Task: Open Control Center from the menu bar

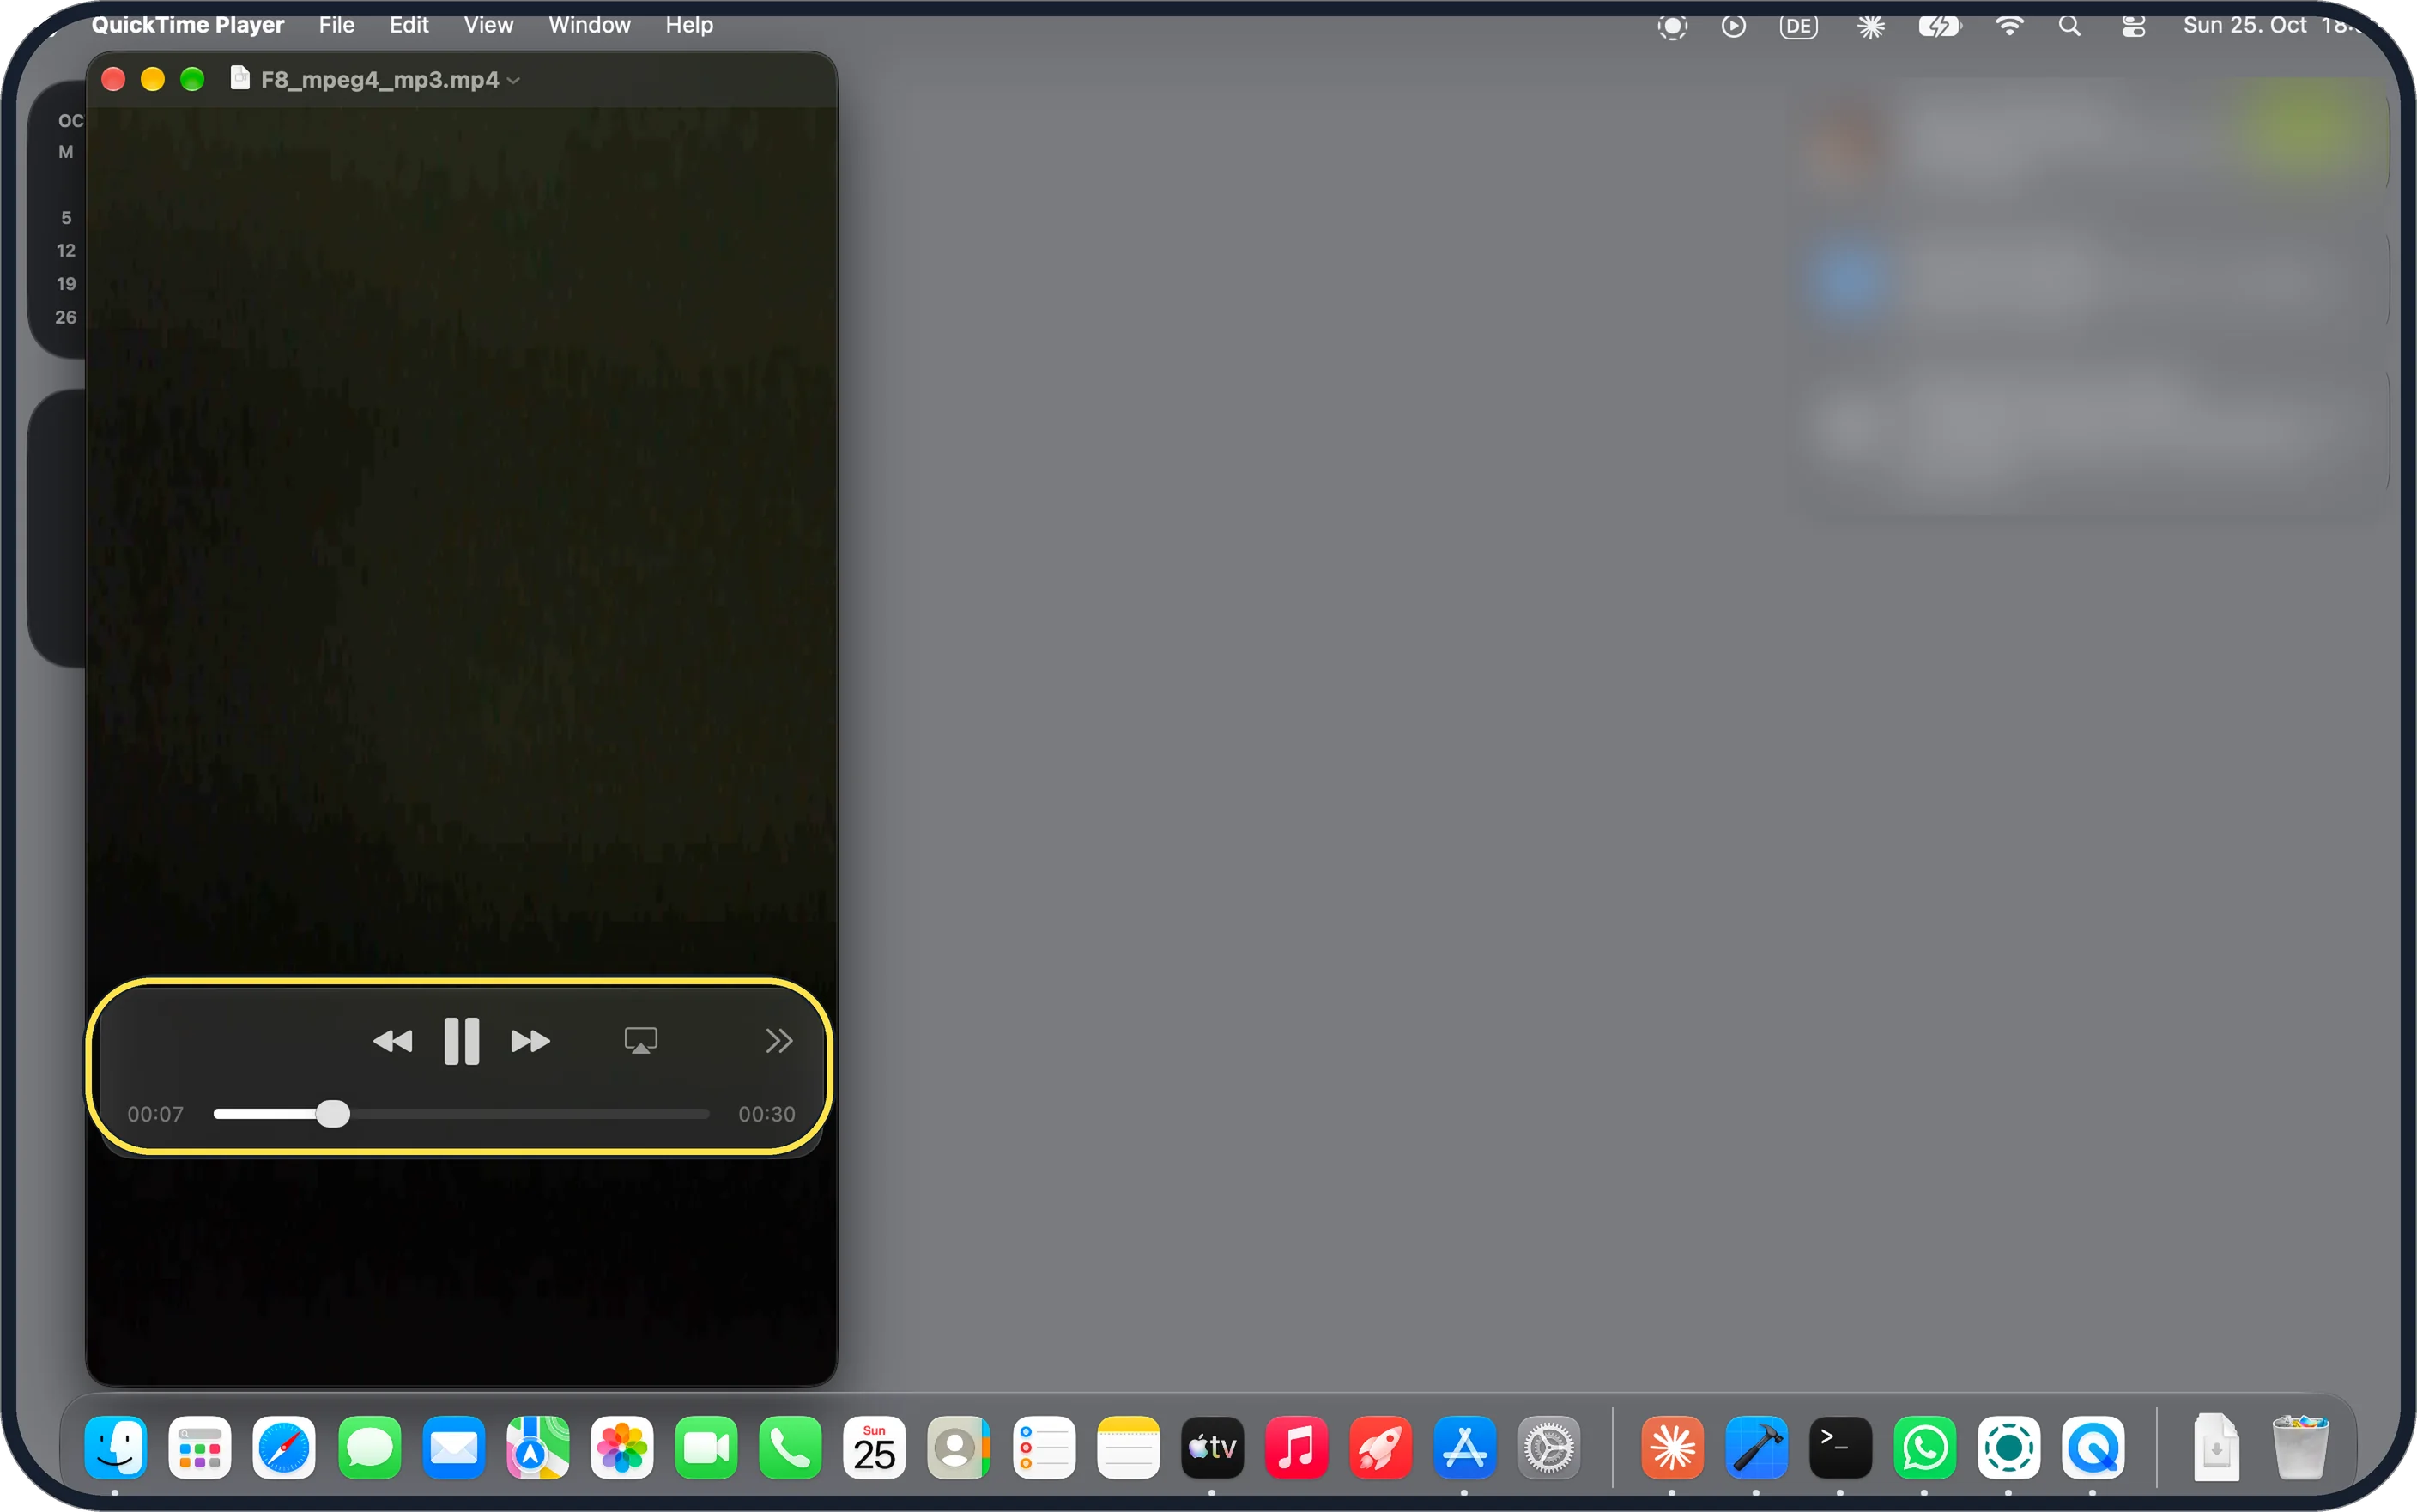Action: (x=2133, y=26)
